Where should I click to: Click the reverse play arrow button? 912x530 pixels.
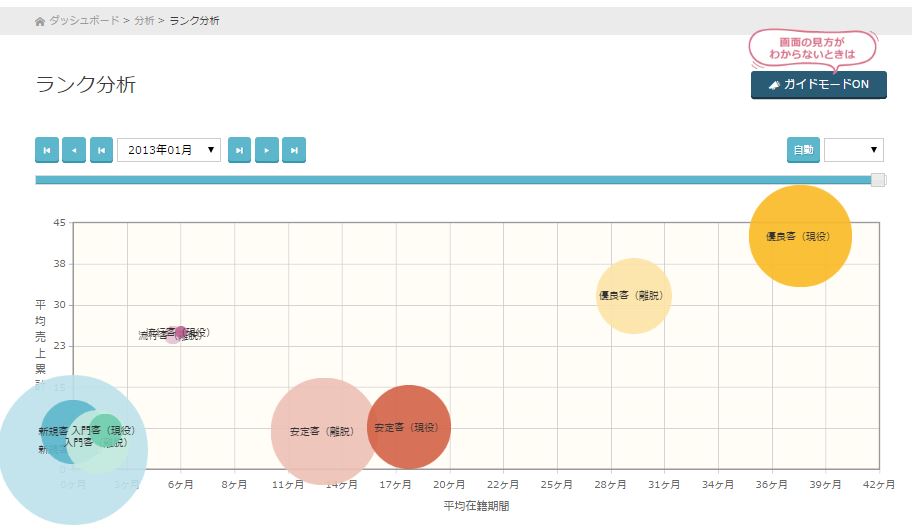74,150
